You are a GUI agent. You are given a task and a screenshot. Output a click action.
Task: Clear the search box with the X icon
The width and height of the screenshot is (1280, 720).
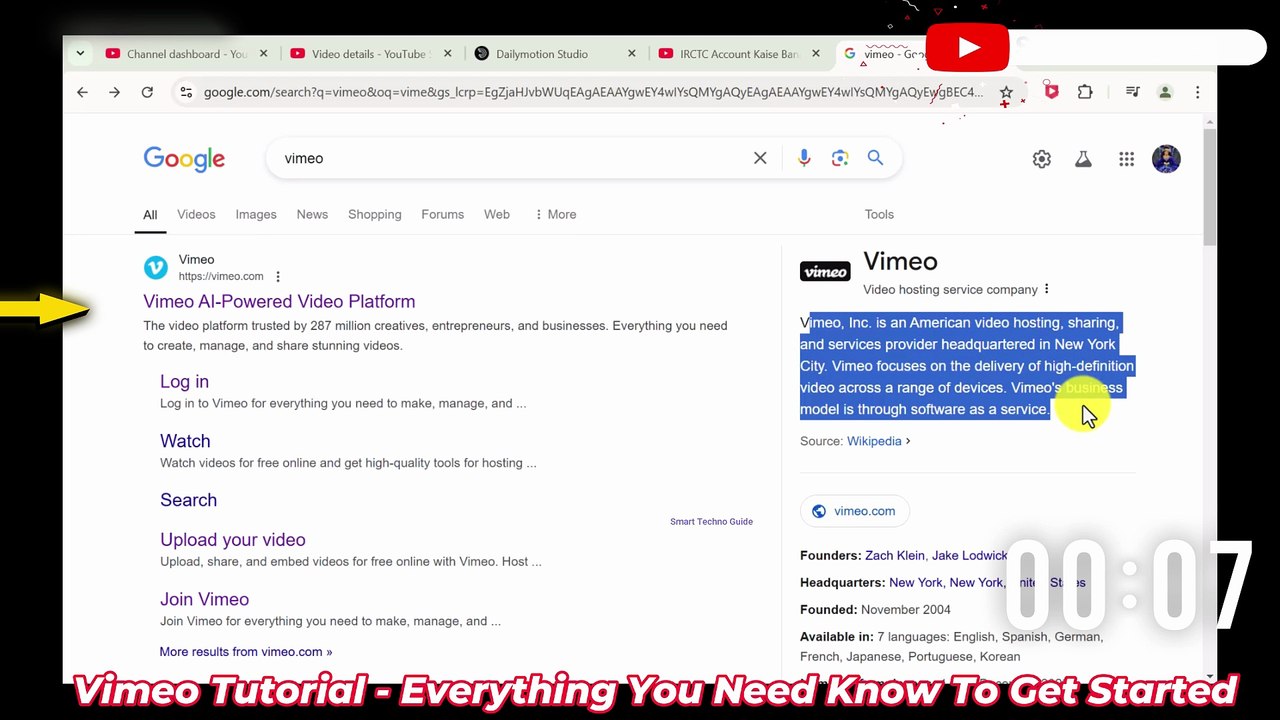760,158
